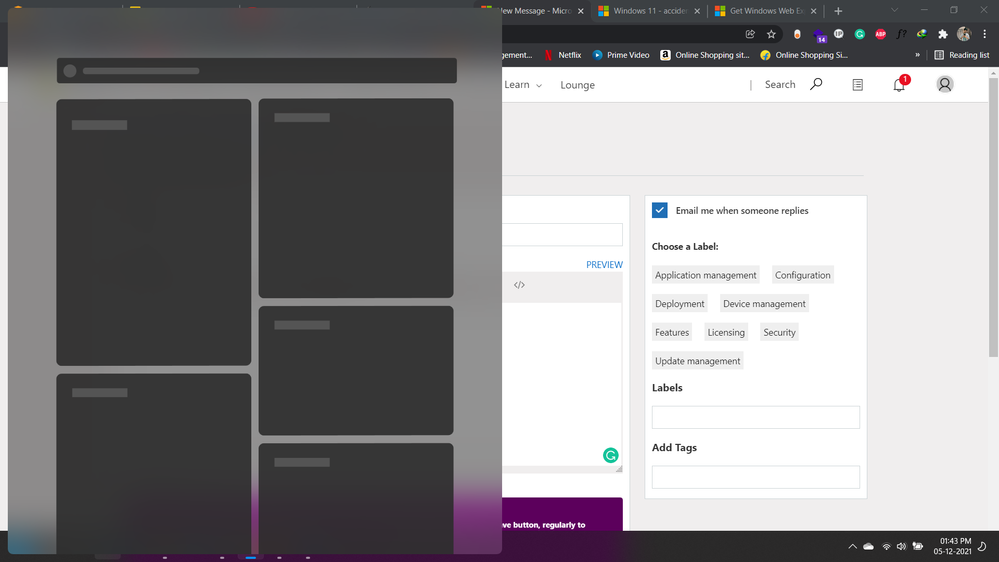Screen dimensions: 999x562
Task: Open the purple extension with 14 badge
Action: [x=819, y=34]
